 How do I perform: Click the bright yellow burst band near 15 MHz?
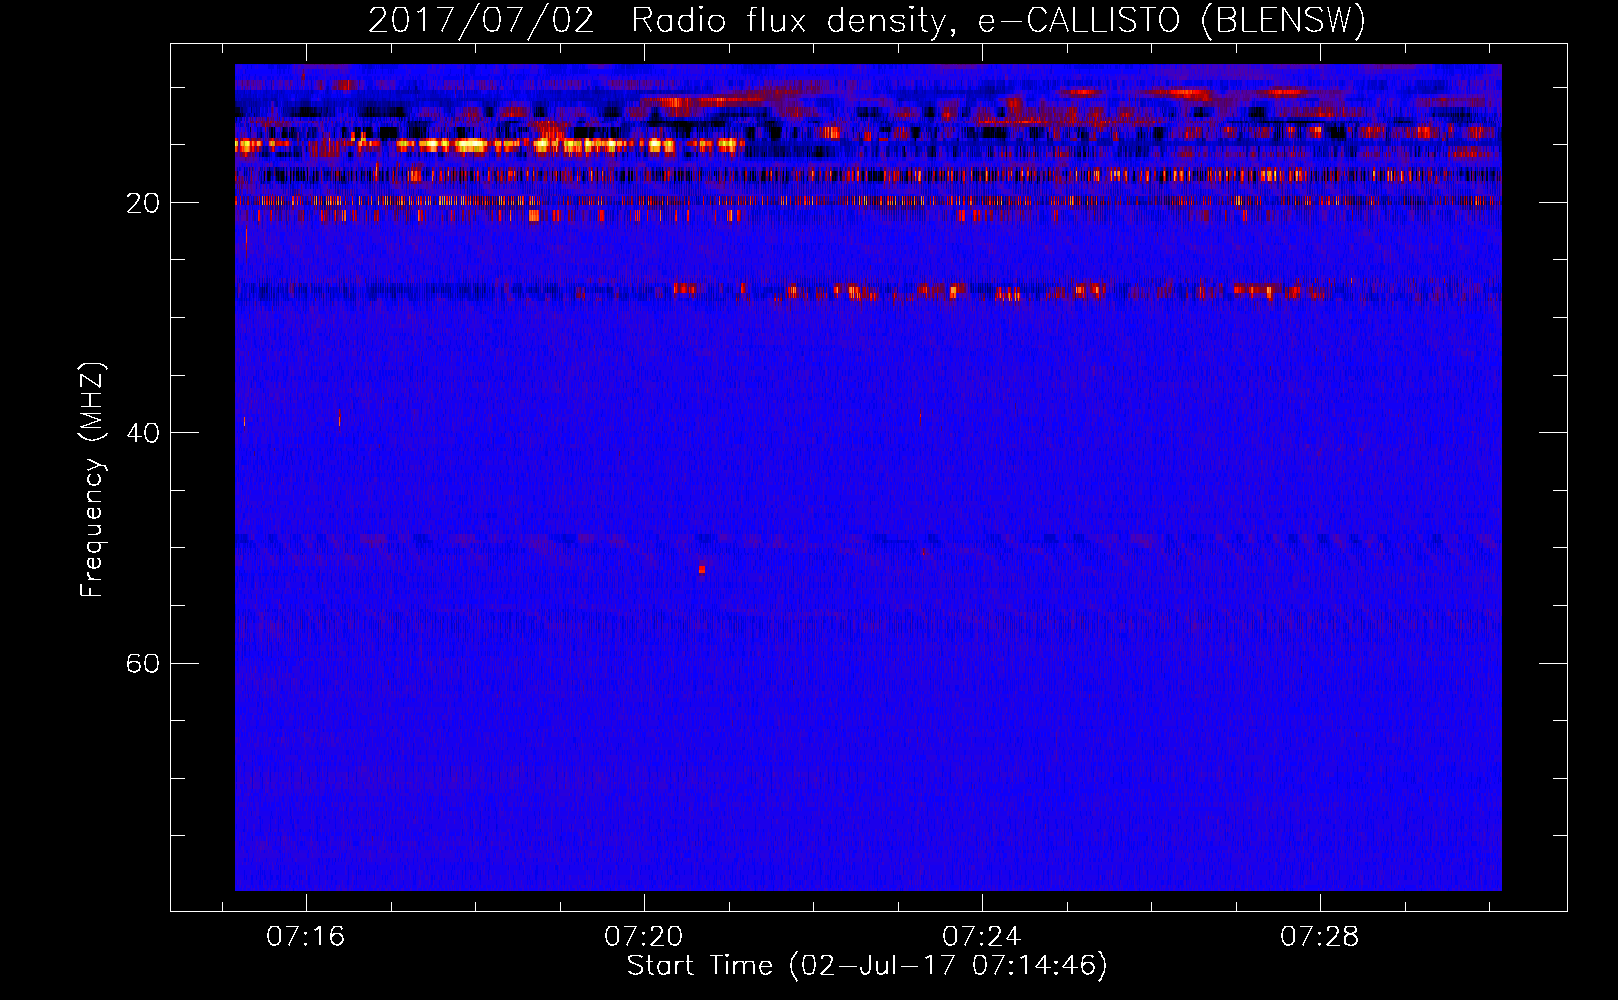click(490, 145)
